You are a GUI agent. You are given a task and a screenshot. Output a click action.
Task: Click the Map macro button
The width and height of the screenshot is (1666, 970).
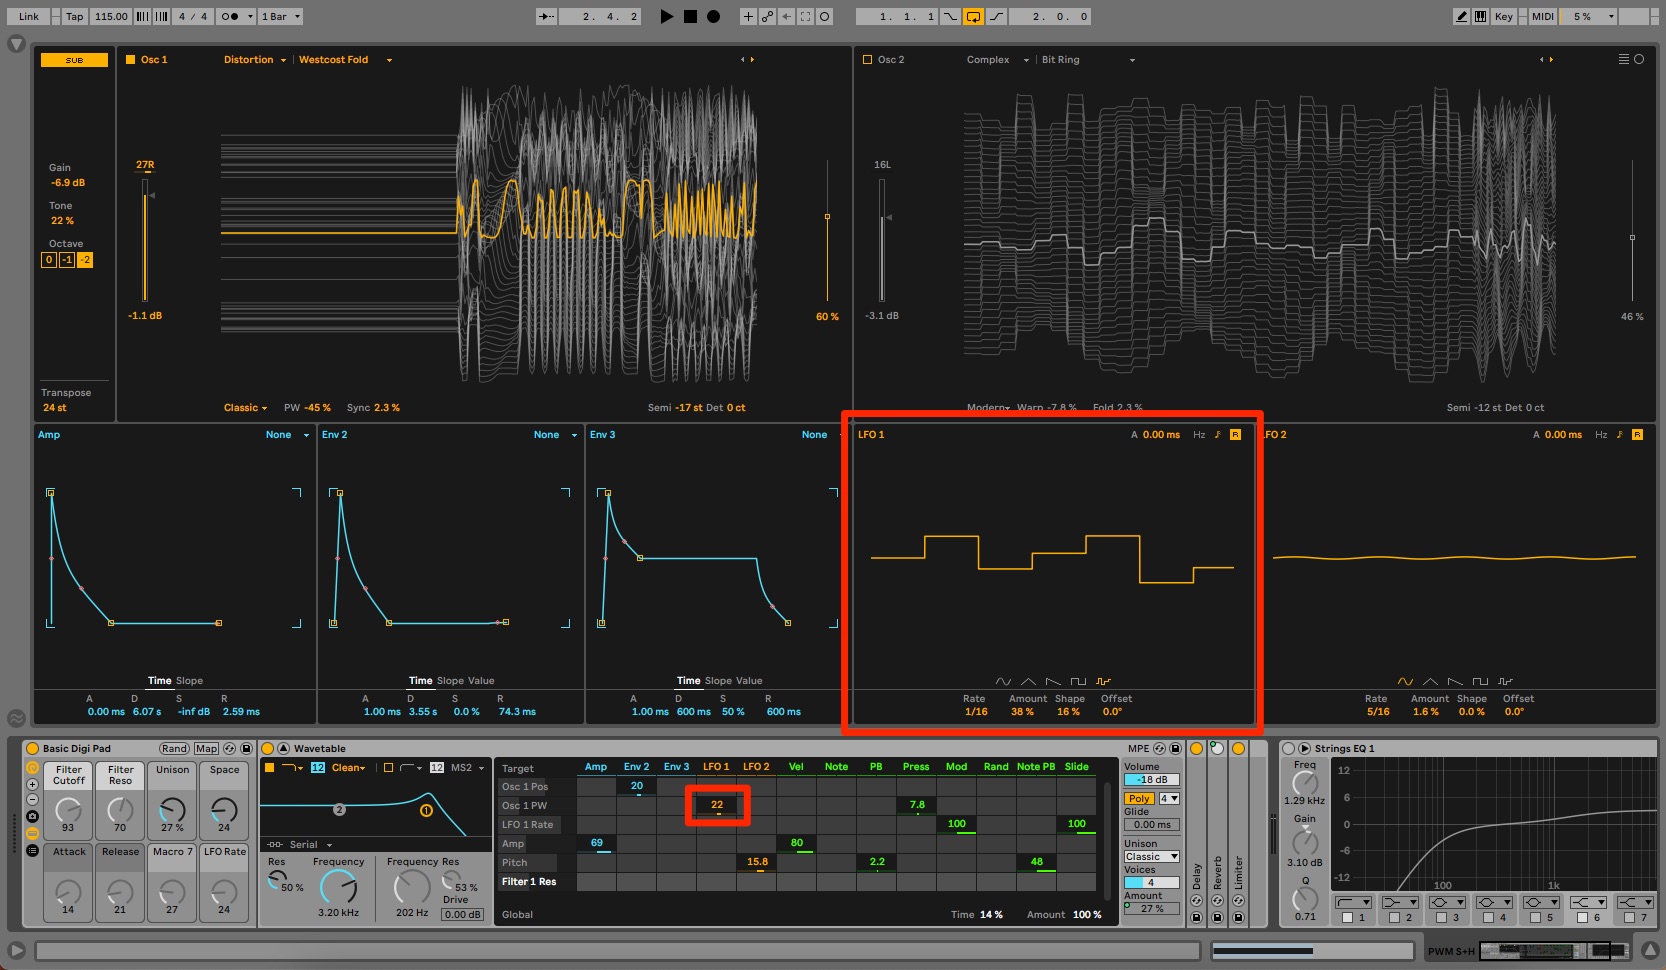point(206,748)
